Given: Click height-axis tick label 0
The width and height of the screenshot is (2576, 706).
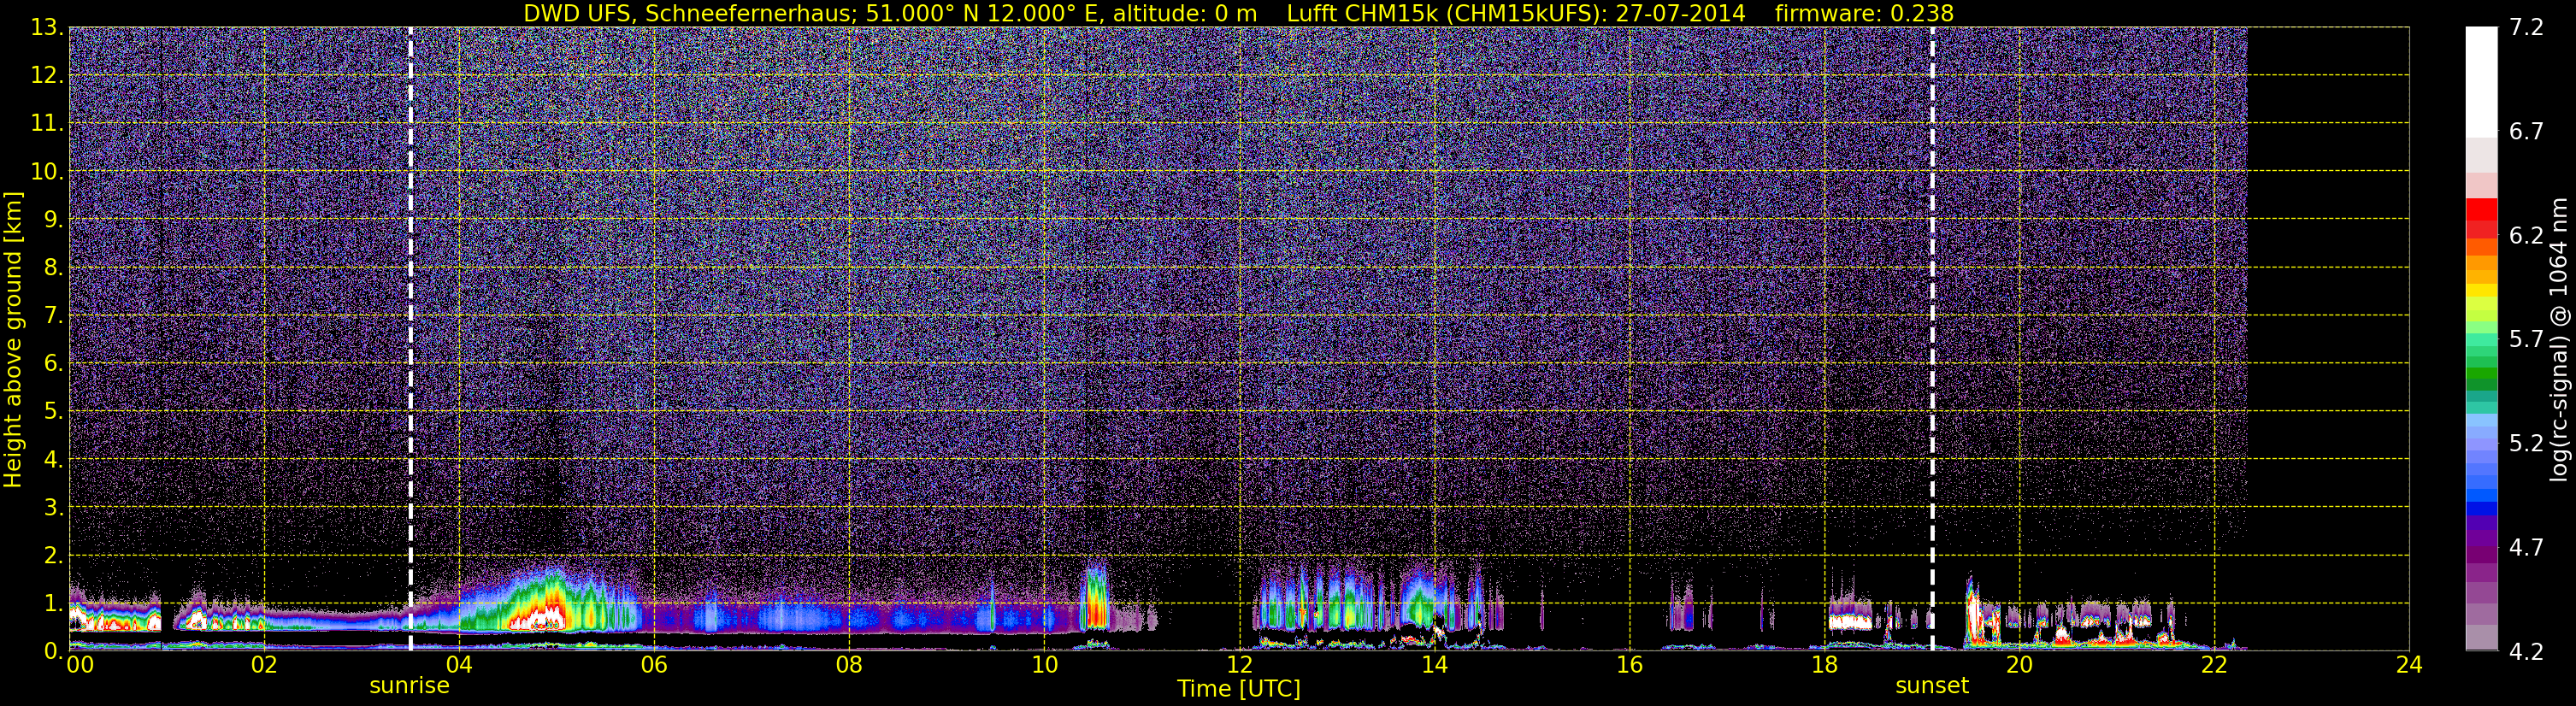Looking at the screenshot, I should click(52, 651).
